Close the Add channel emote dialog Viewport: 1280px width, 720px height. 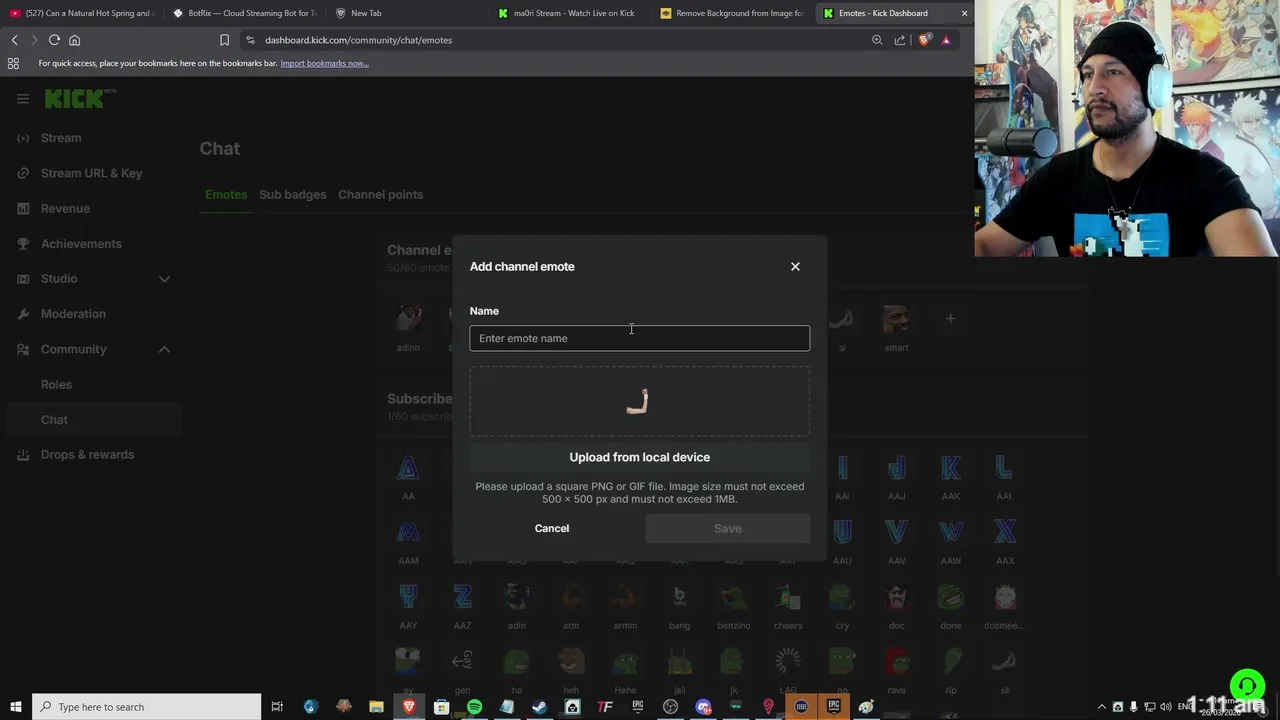pyautogui.click(x=795, y=266)
